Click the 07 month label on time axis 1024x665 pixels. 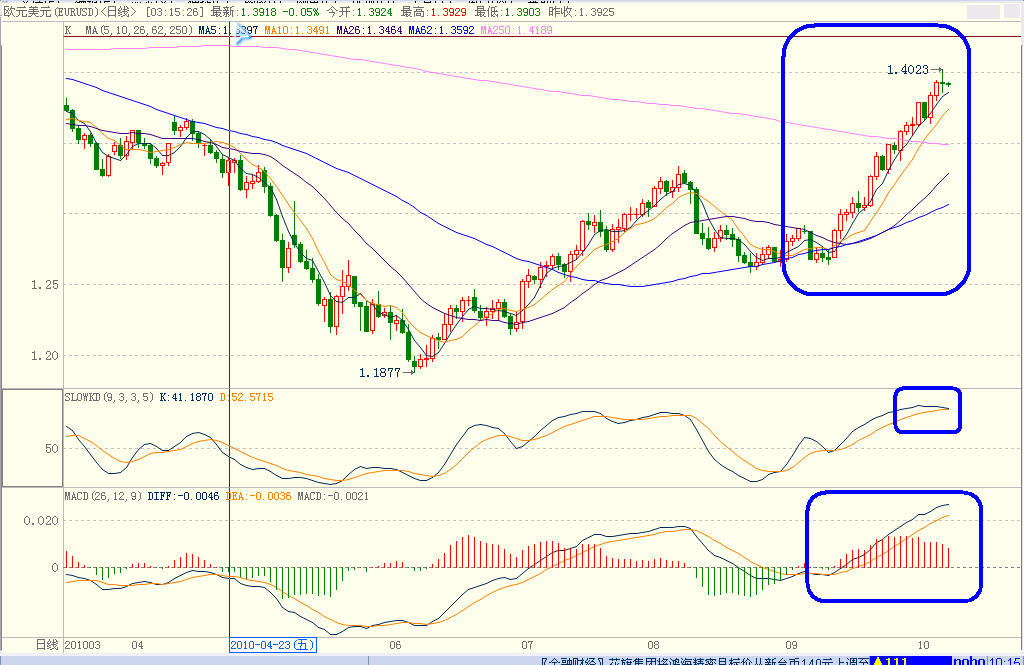coord(527,645)
